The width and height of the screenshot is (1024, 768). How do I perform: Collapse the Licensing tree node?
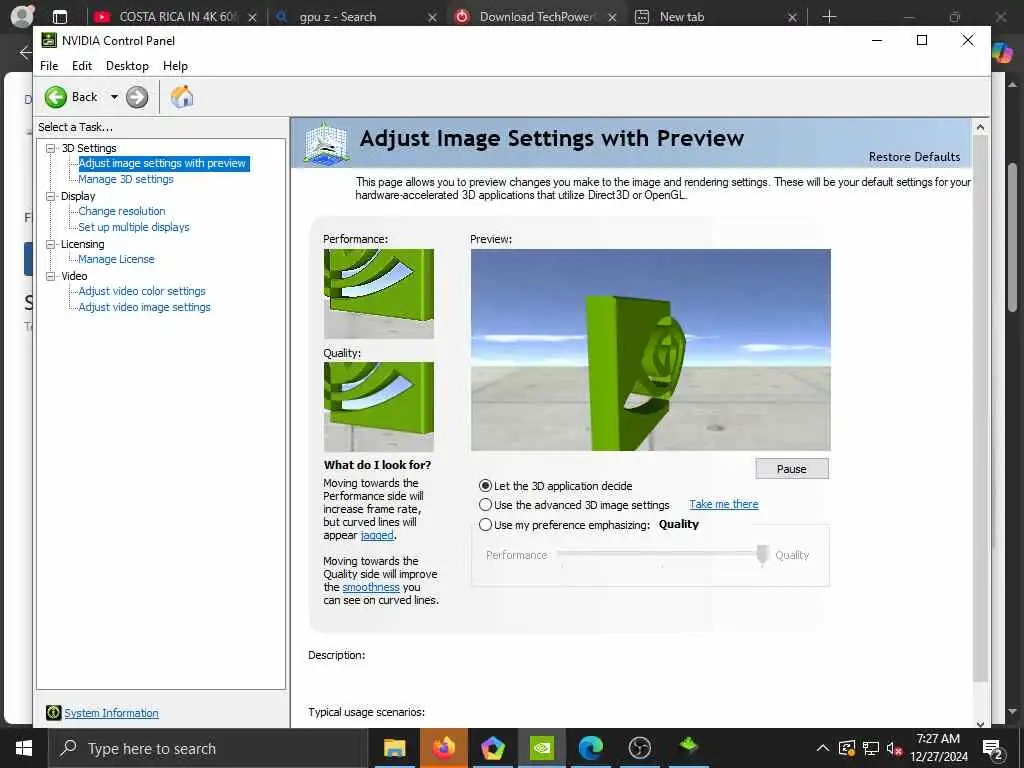click(50, 244)
